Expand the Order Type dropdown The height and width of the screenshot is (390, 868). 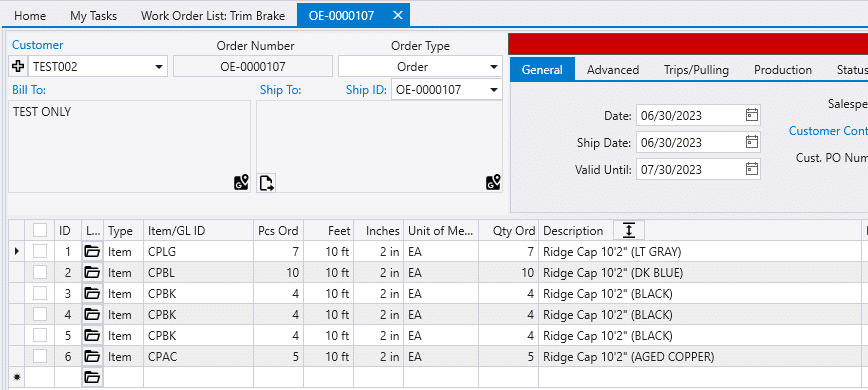[494, 67]
